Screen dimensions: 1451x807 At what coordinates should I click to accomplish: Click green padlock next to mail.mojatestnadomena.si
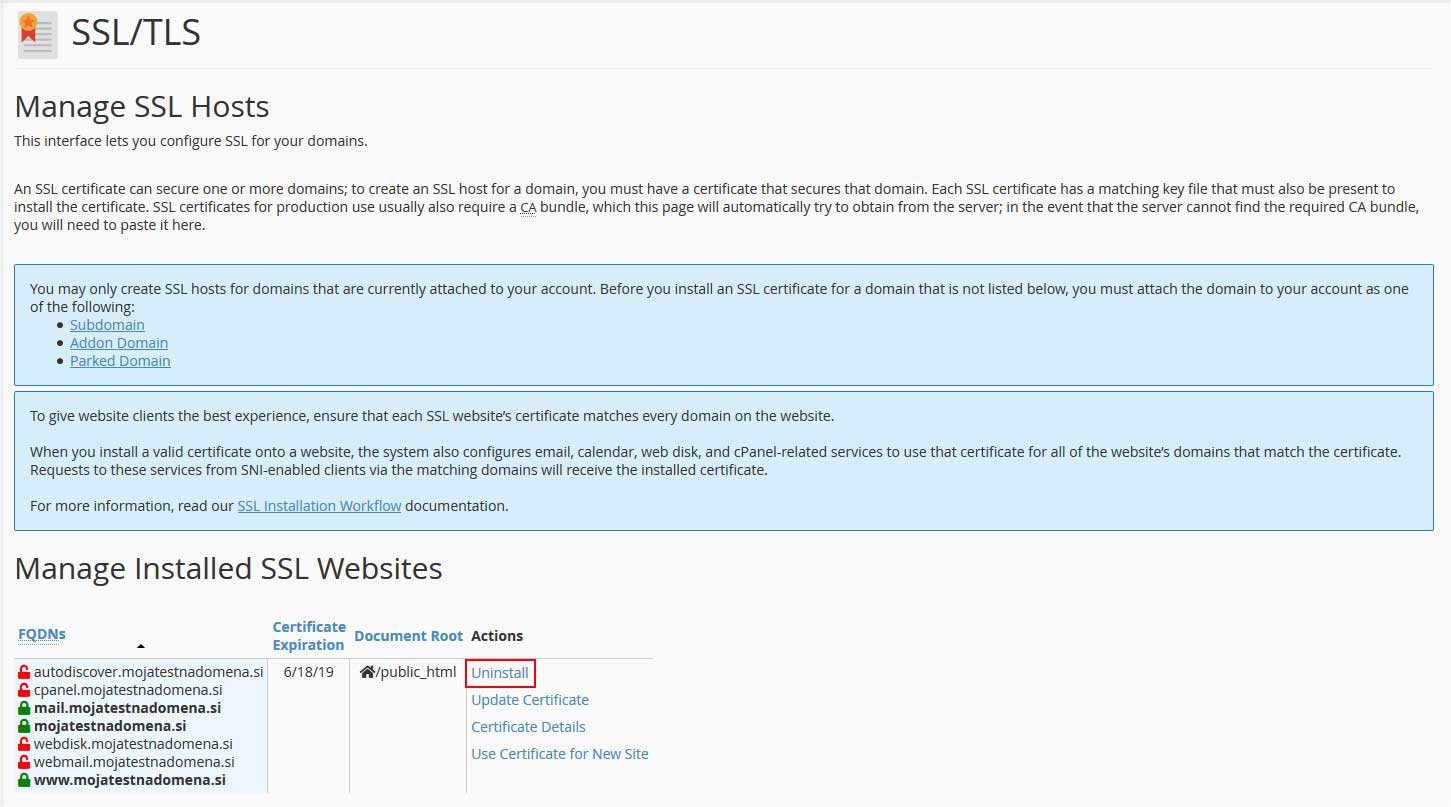point(24,708)
